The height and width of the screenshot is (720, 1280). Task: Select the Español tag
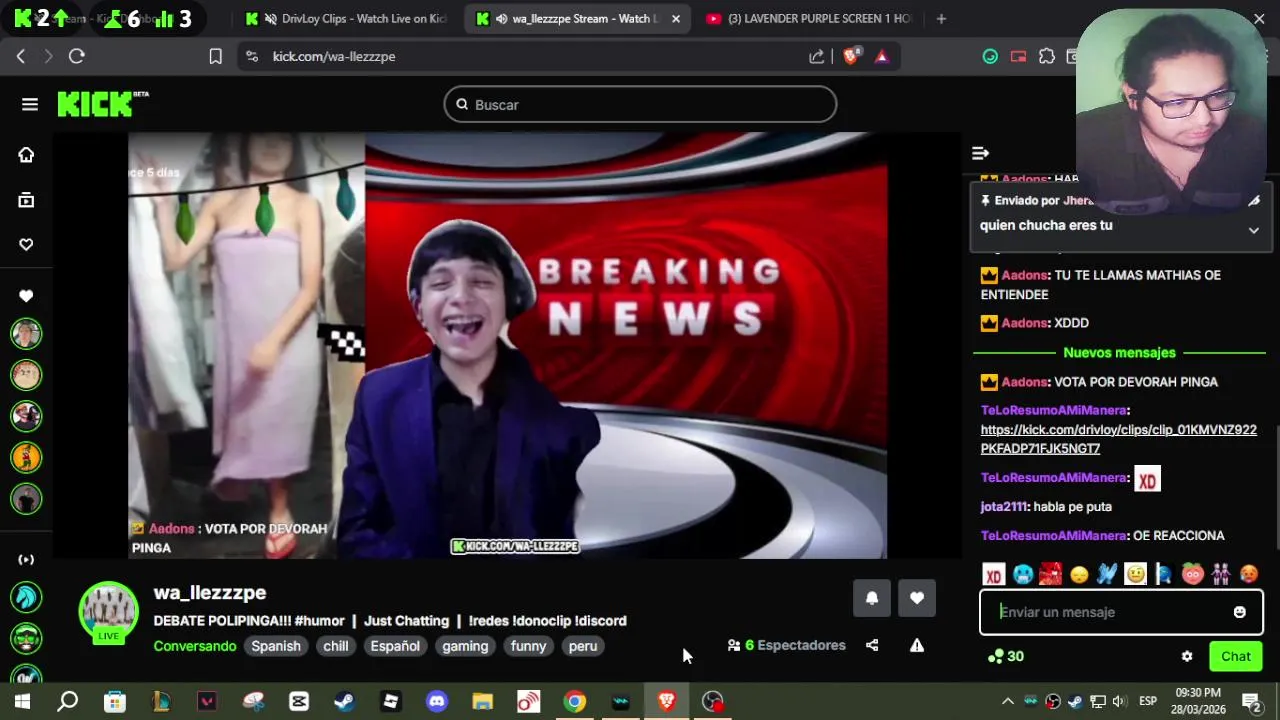click(395, 646)
